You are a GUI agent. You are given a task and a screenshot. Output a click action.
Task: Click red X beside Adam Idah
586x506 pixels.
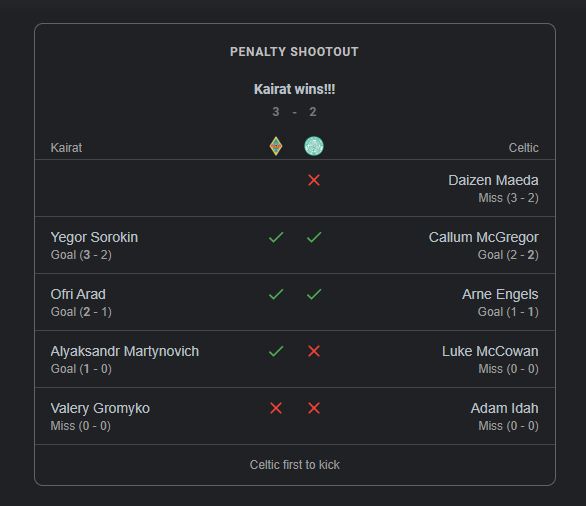pyautogui.click(x=314, y=408)
